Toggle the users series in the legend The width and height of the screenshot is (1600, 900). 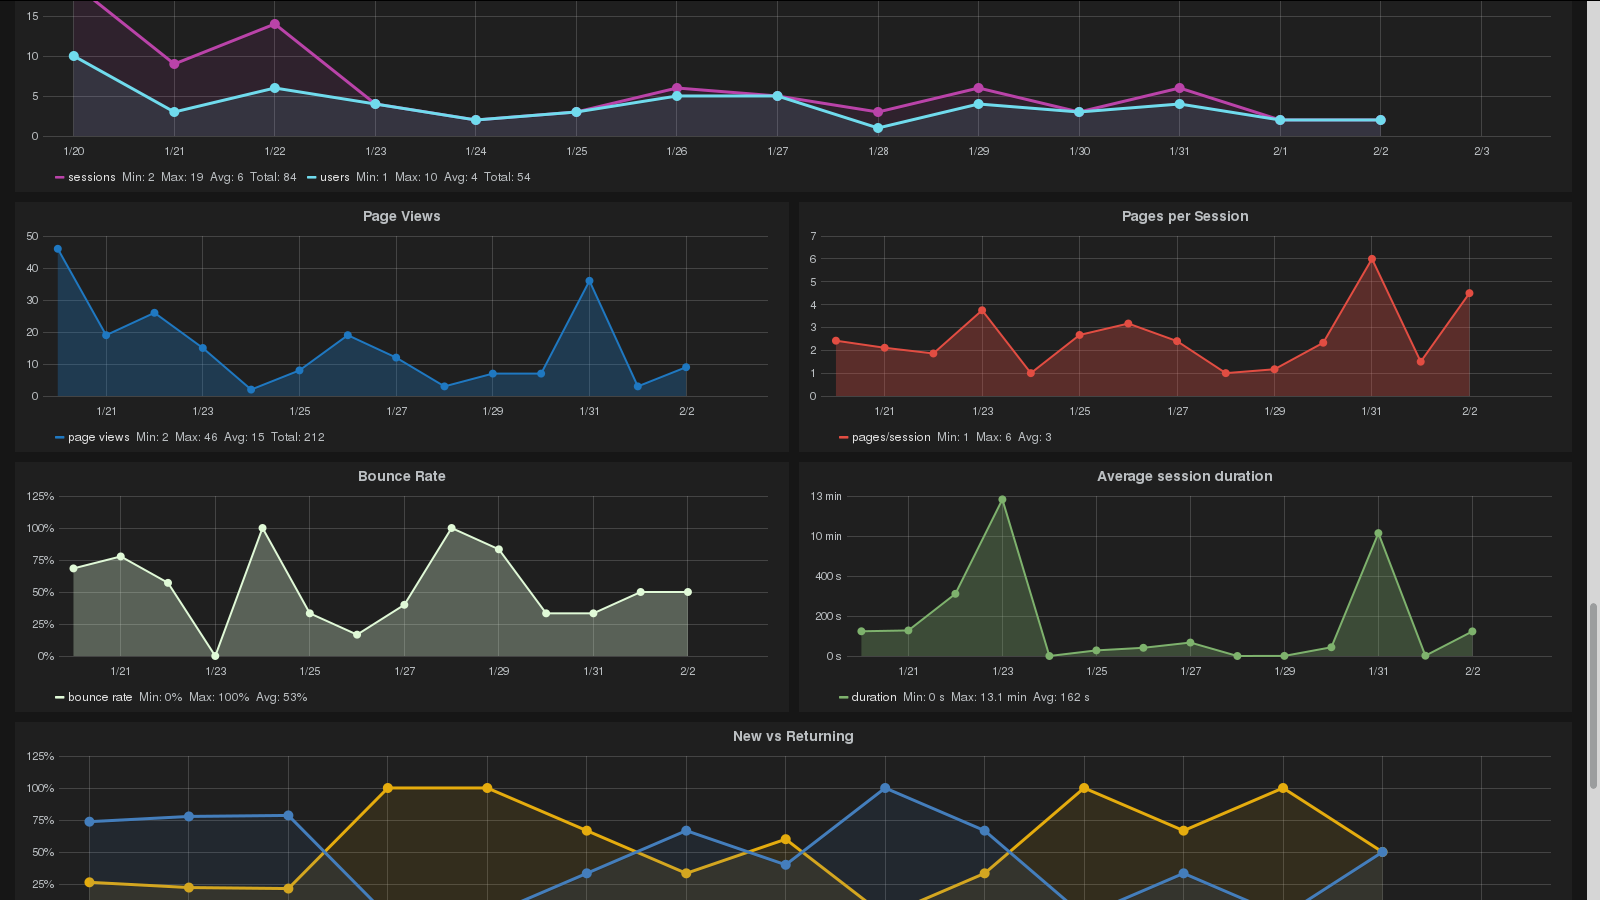[x=334, y=177]
